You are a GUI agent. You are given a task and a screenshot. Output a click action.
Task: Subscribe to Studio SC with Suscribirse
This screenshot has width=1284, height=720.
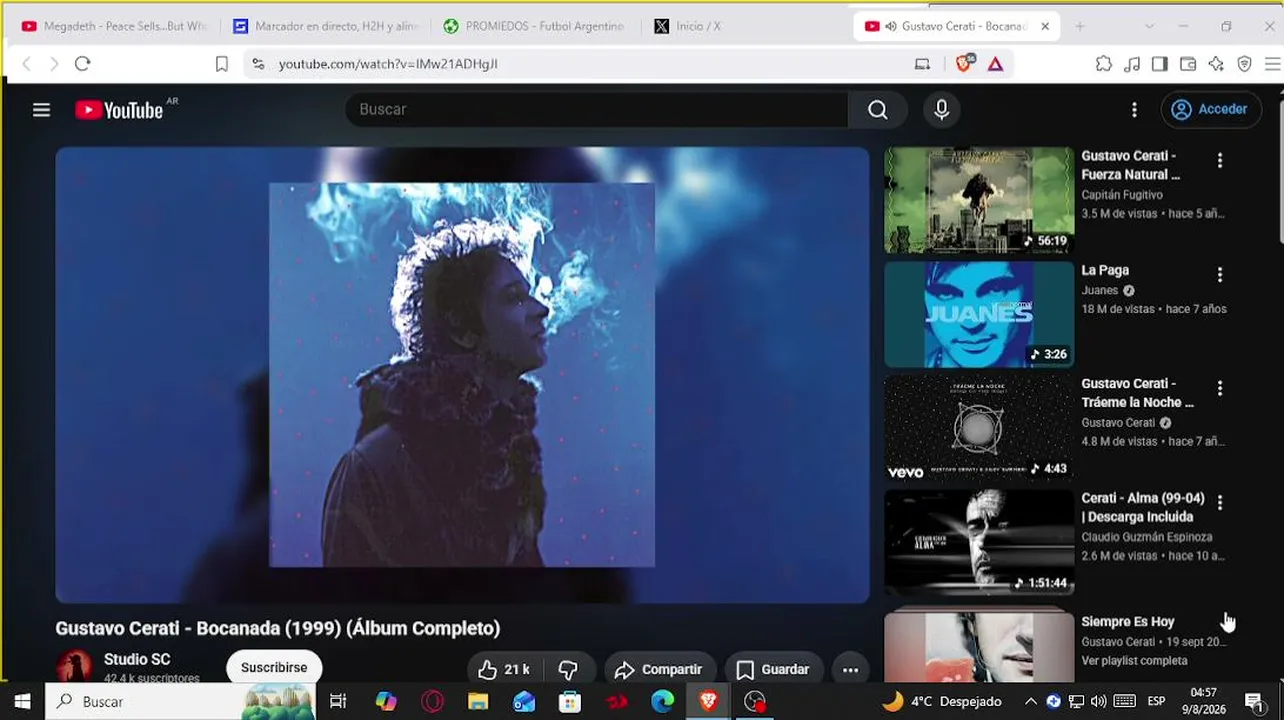pos(274,667)
